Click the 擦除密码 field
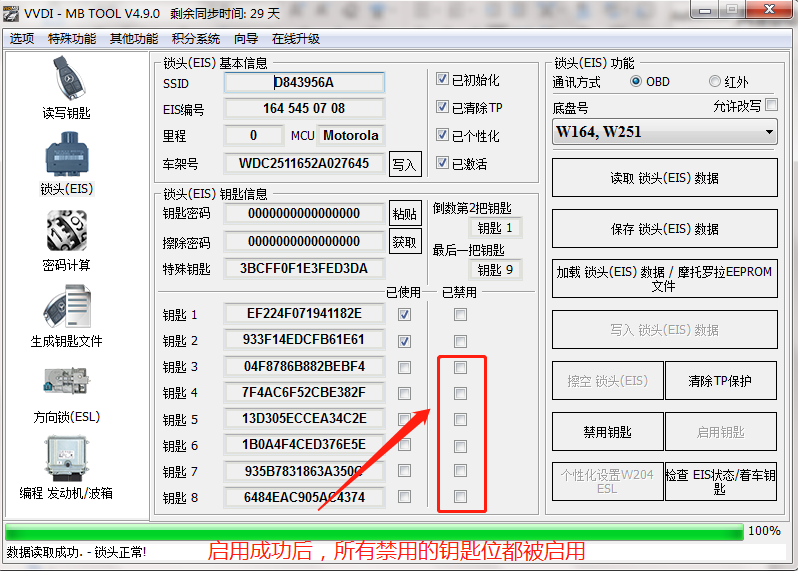The image size is (798, 571). coord(304,241)
